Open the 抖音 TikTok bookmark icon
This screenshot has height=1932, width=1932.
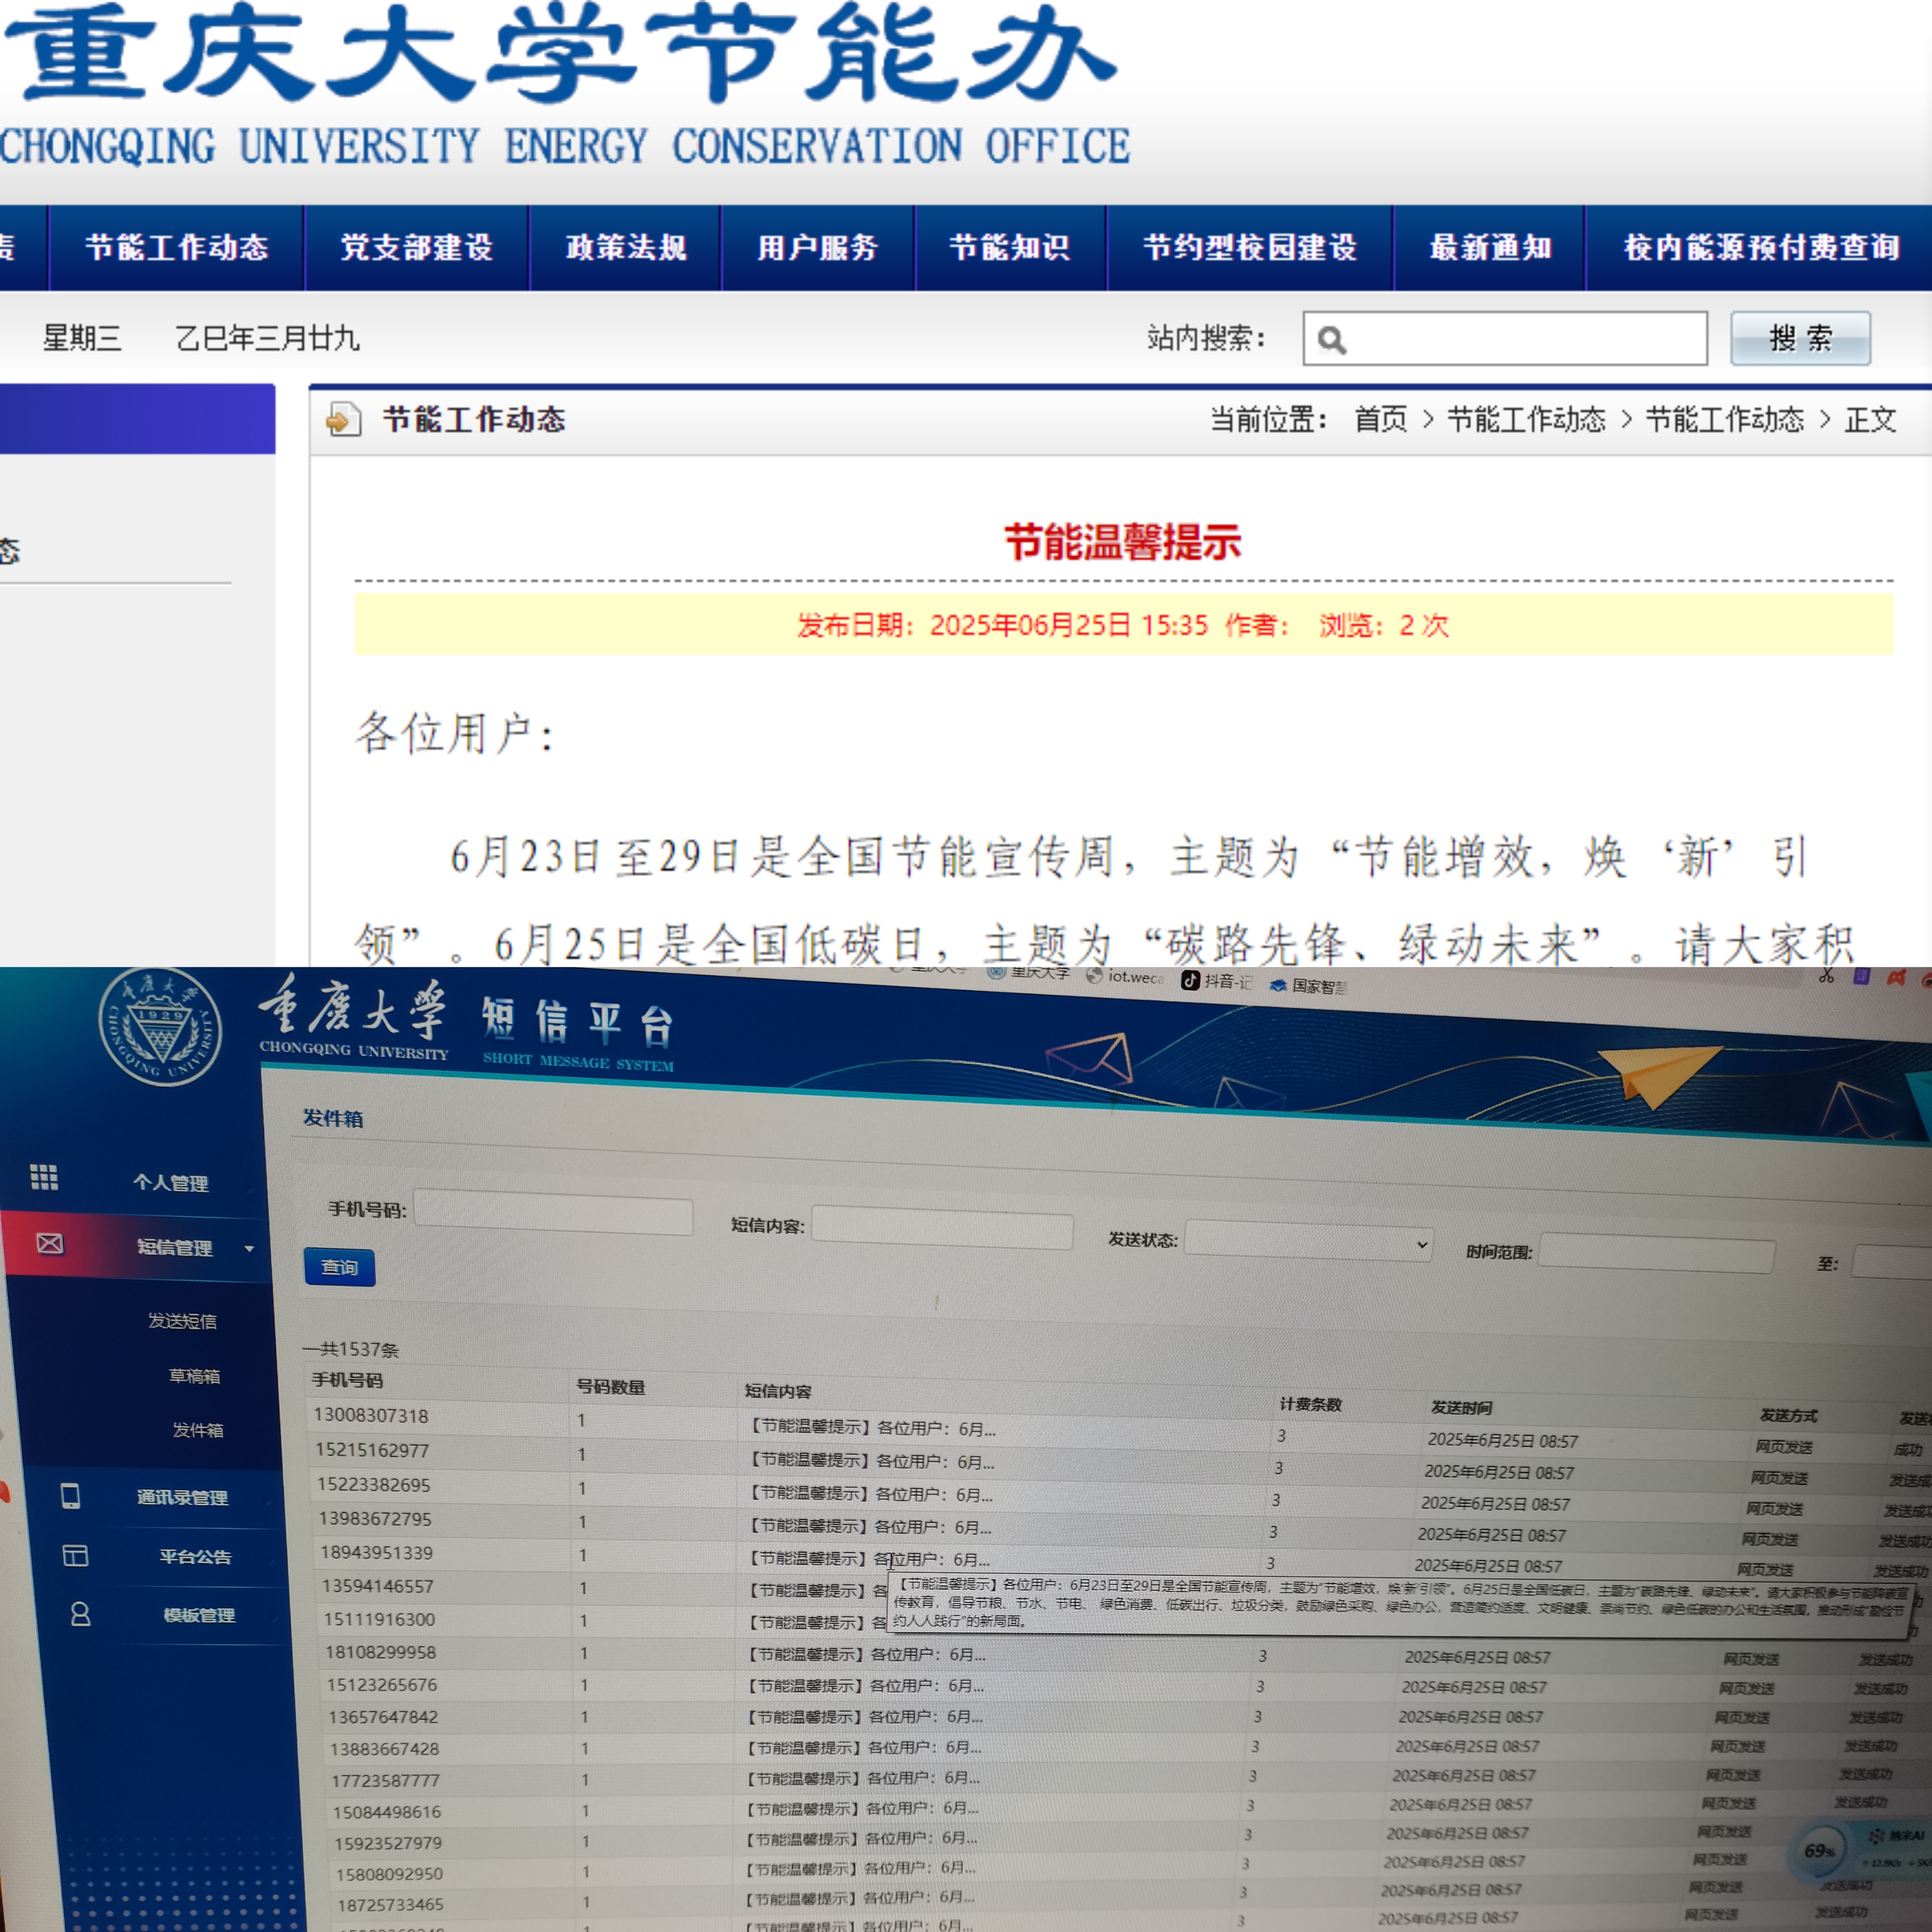(x=1190, y=980)
